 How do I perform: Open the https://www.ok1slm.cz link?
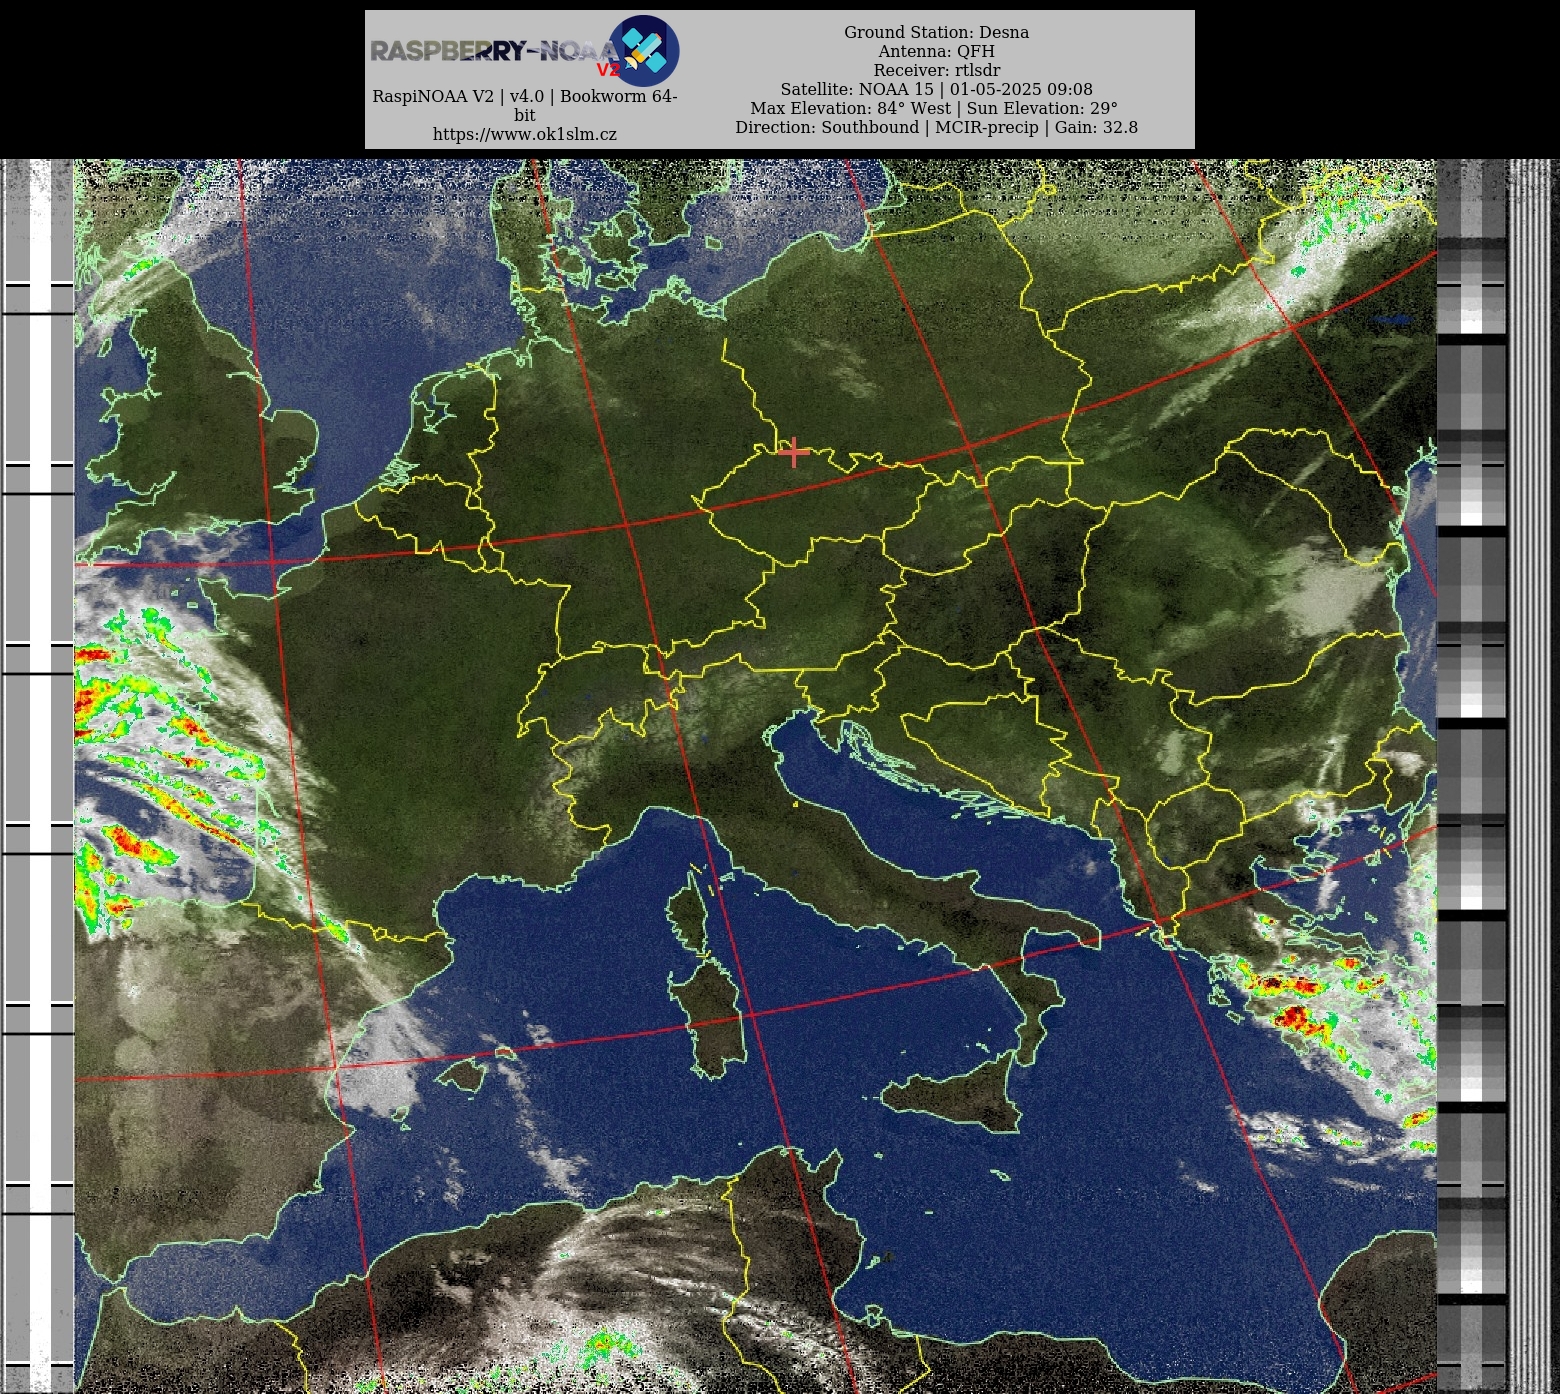coord(525,134)
